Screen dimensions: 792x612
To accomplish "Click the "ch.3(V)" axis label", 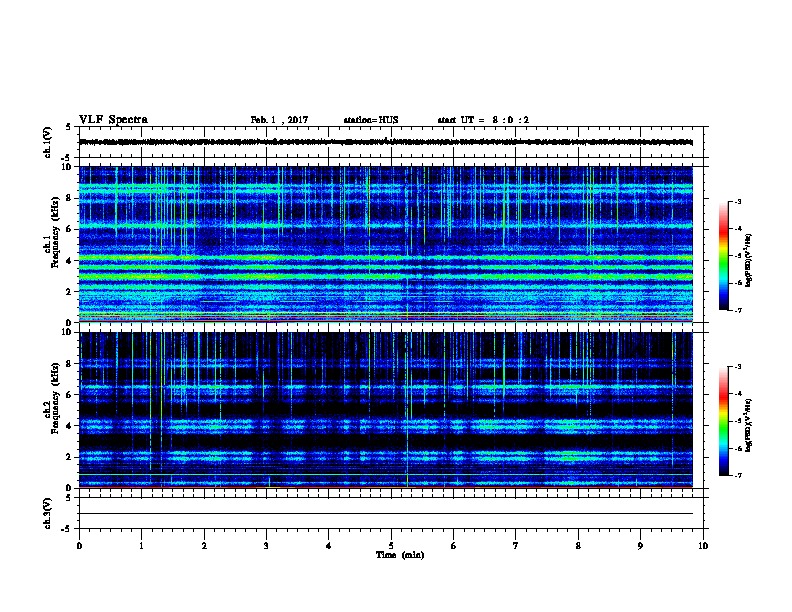I will pos(48,513).
